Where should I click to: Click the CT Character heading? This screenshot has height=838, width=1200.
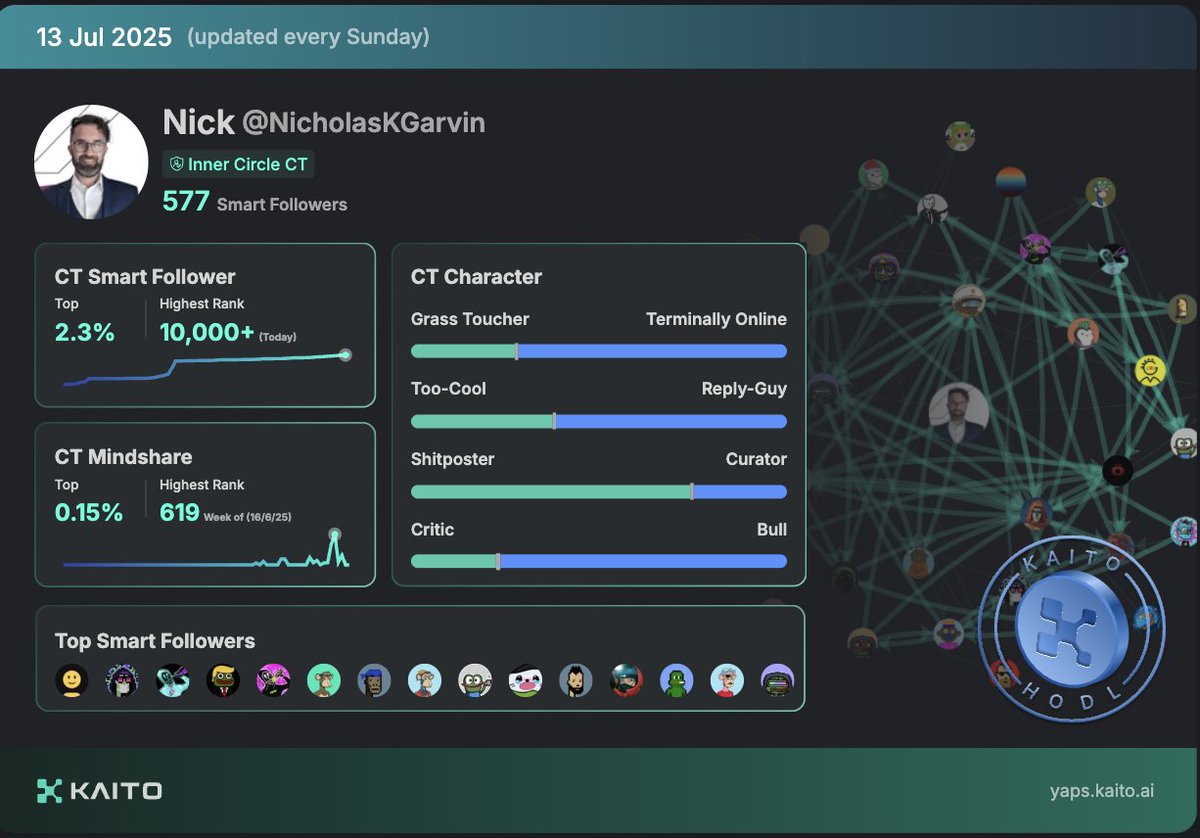[476, 277]
